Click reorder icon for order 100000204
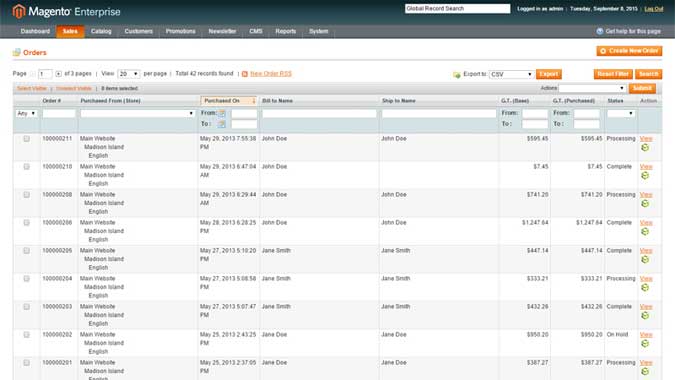675x380 pixels. click(645, 287)
